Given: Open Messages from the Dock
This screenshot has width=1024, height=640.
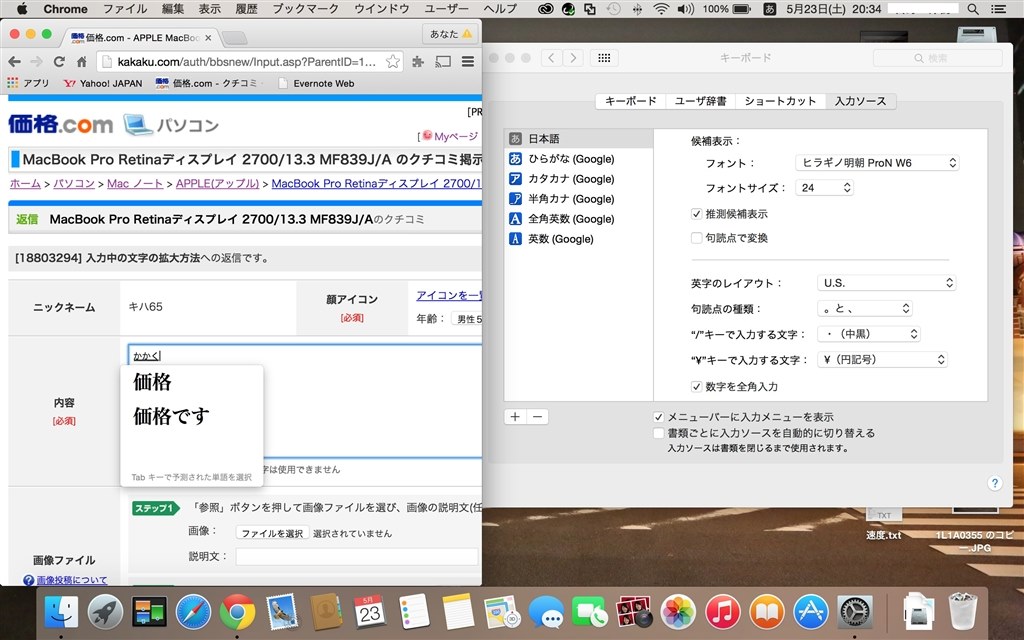Looking at the screenshot, I should click(x=546, y=612).
